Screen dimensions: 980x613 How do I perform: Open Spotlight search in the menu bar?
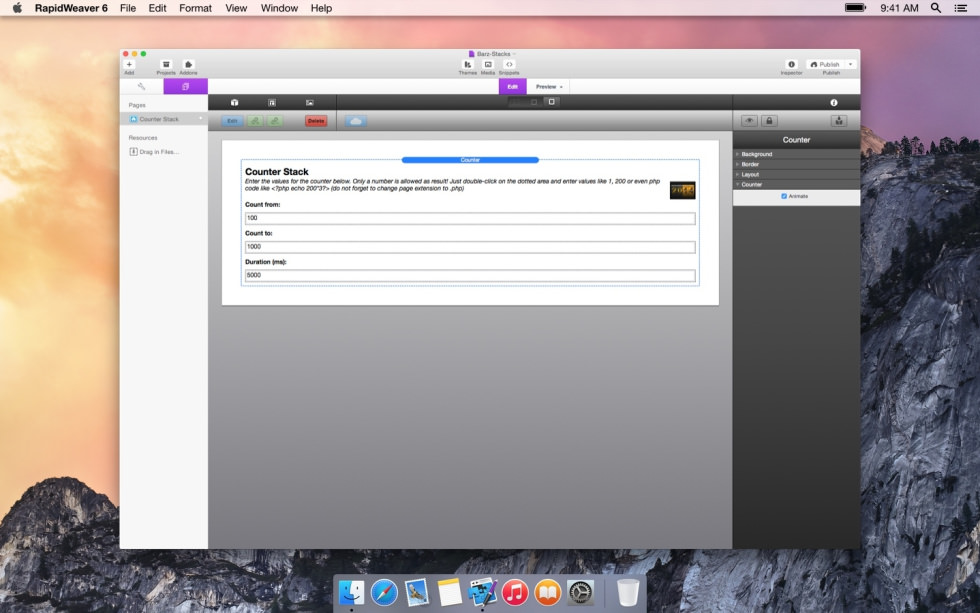(x=936, y=8)
